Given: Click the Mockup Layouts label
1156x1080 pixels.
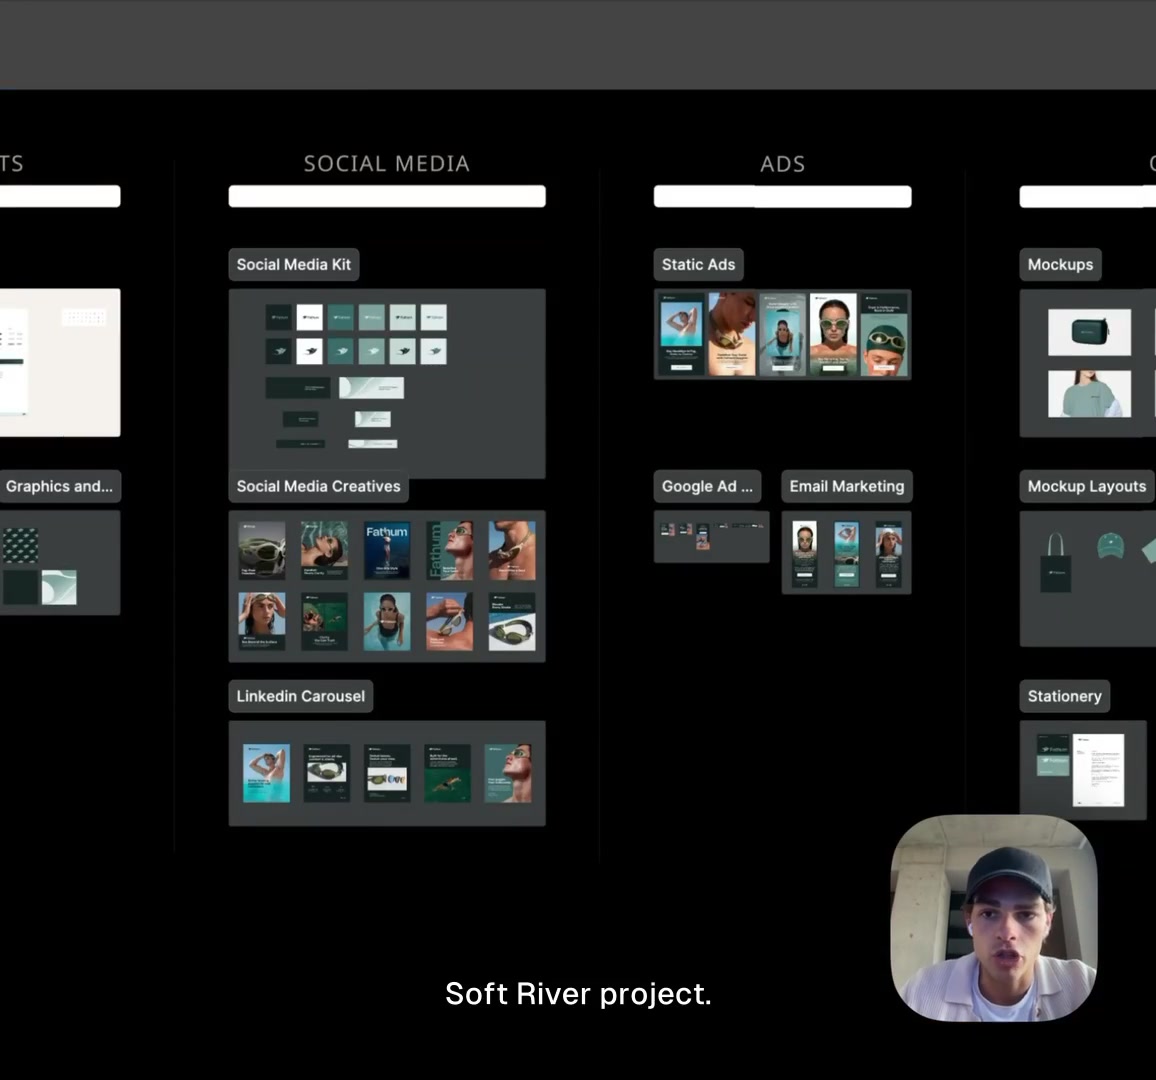Looking at the screenshot, I should [1087, 487].
